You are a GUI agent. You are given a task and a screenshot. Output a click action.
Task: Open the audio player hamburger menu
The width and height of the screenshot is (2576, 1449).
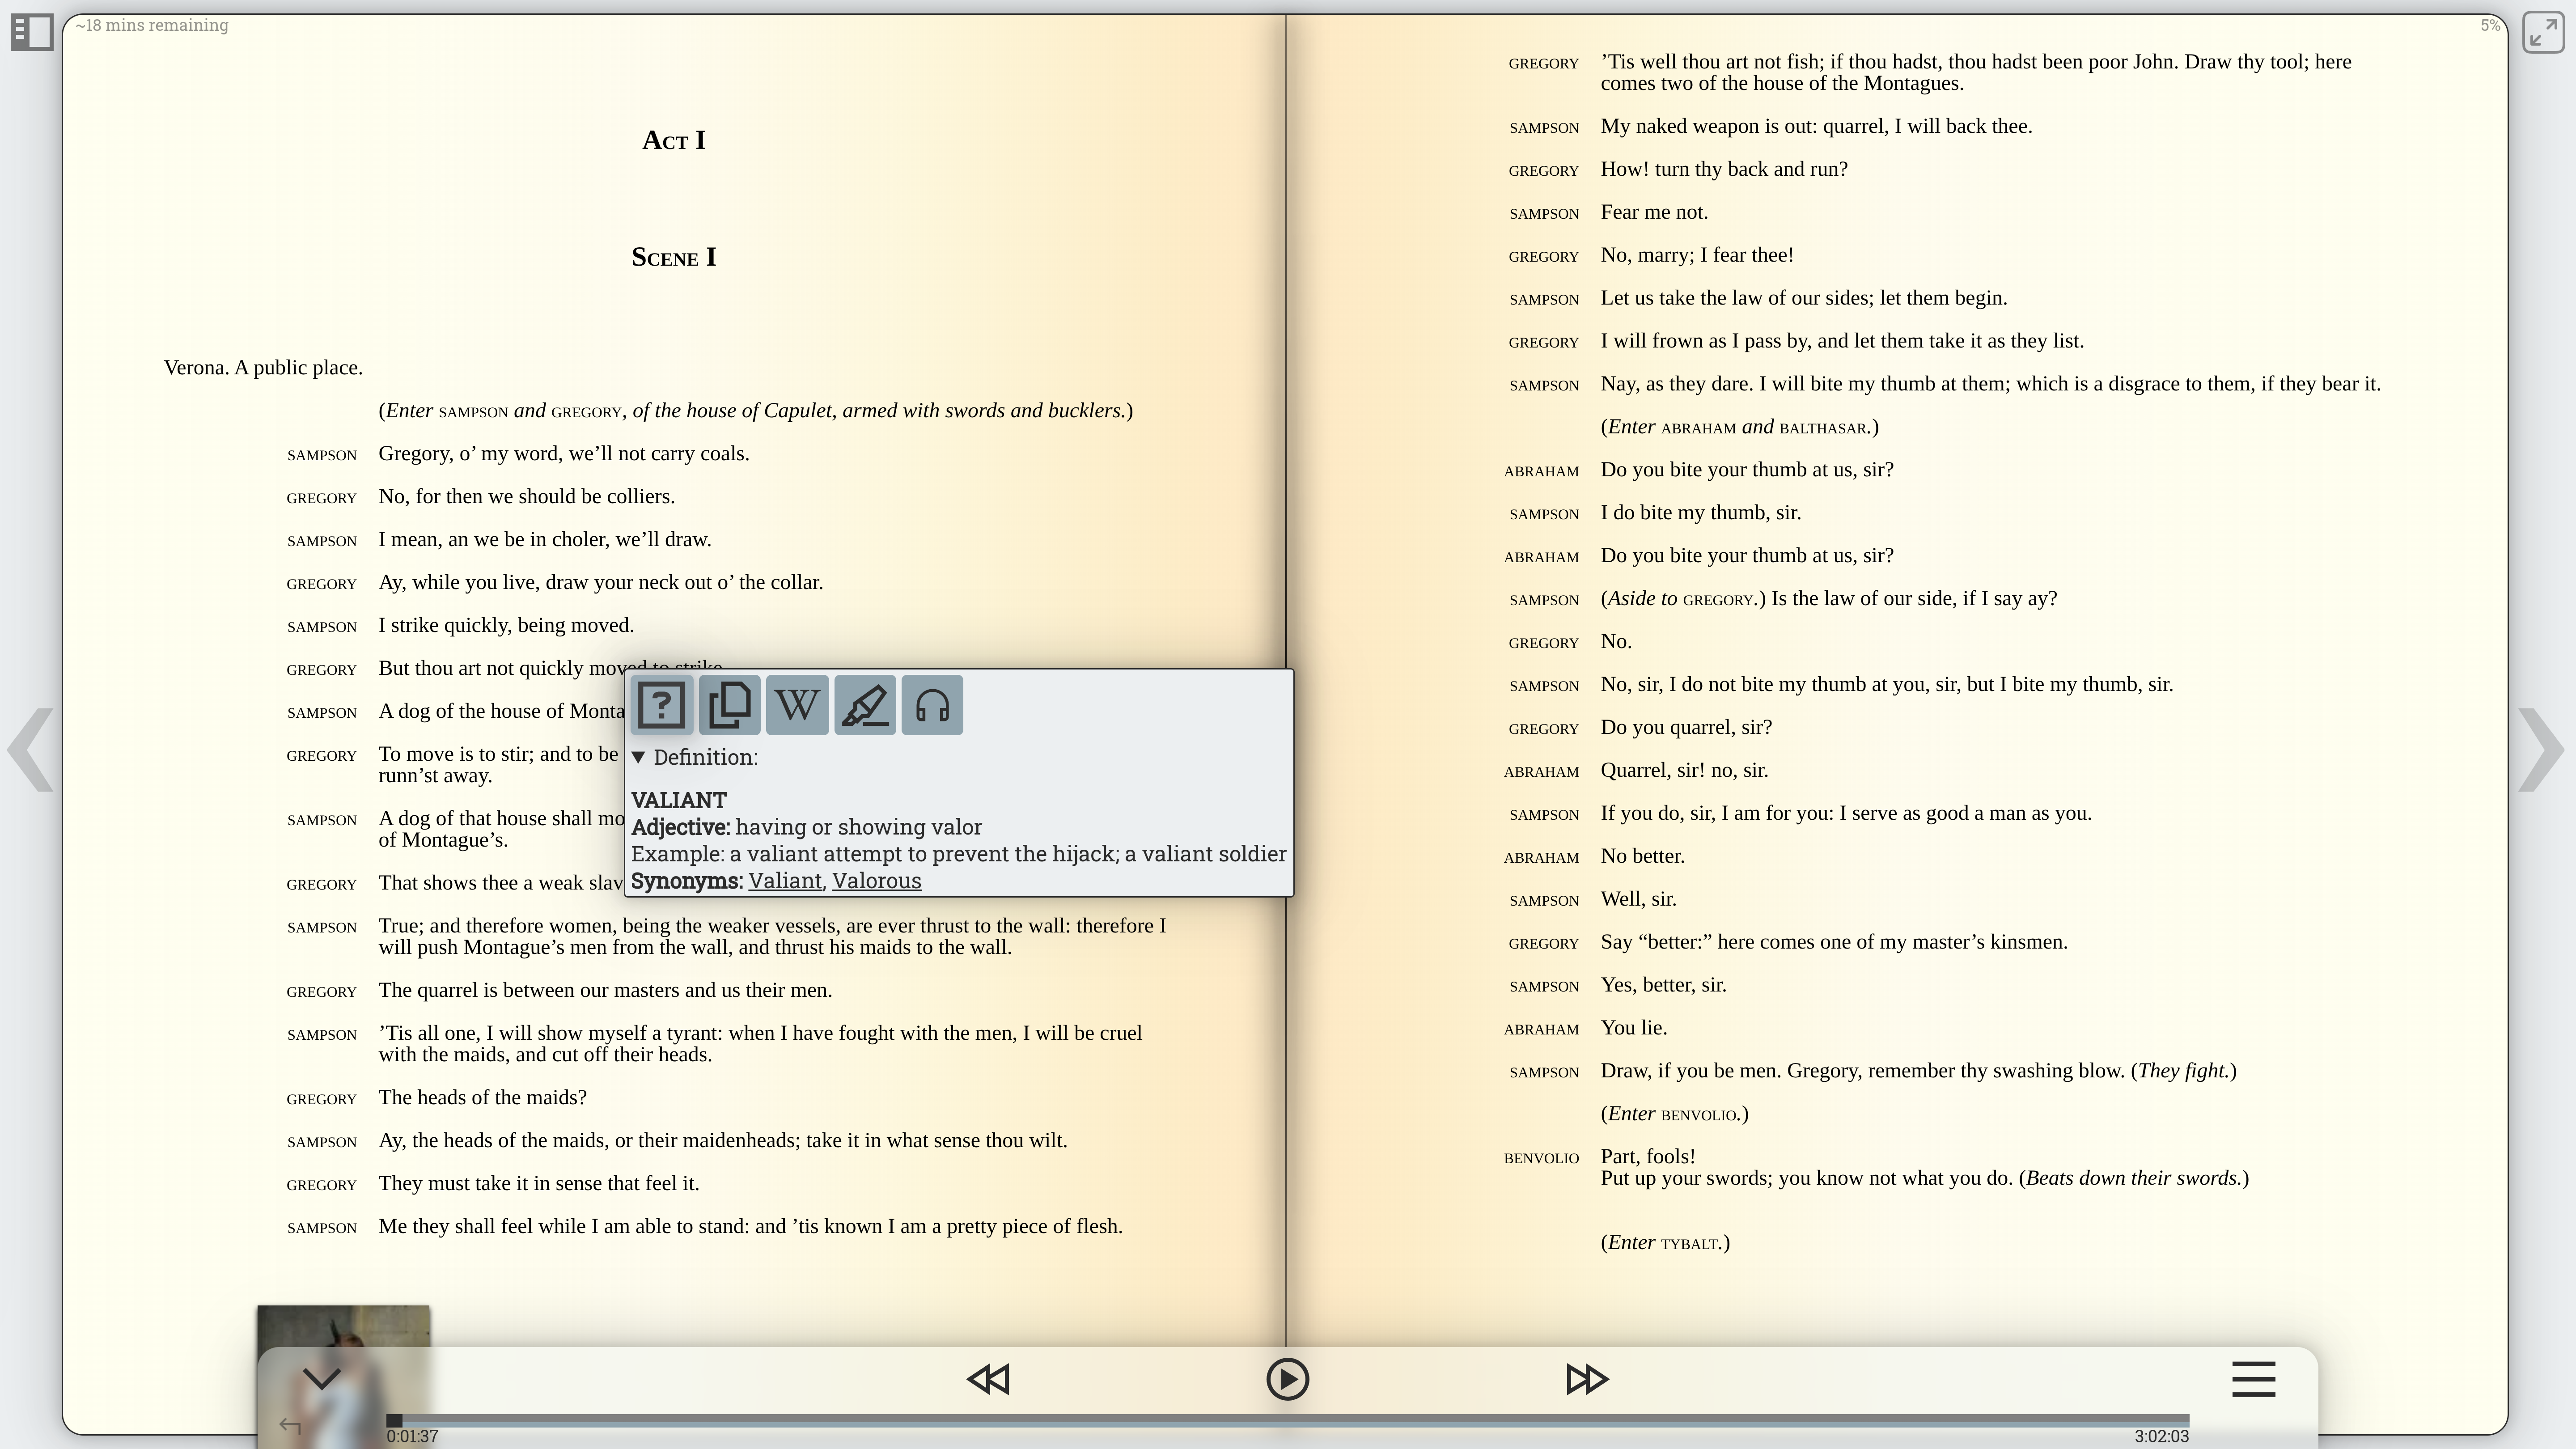[2253, 1379]
